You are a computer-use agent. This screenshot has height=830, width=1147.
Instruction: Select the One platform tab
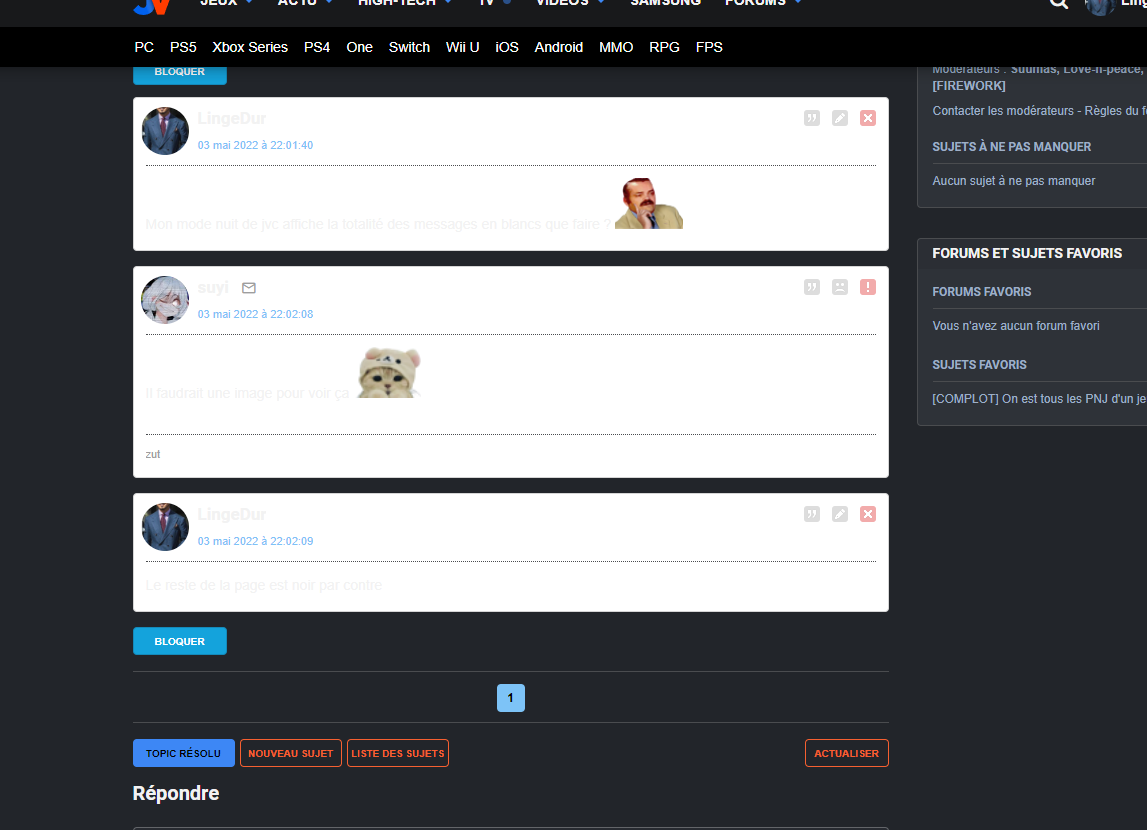tap(359, 47)
